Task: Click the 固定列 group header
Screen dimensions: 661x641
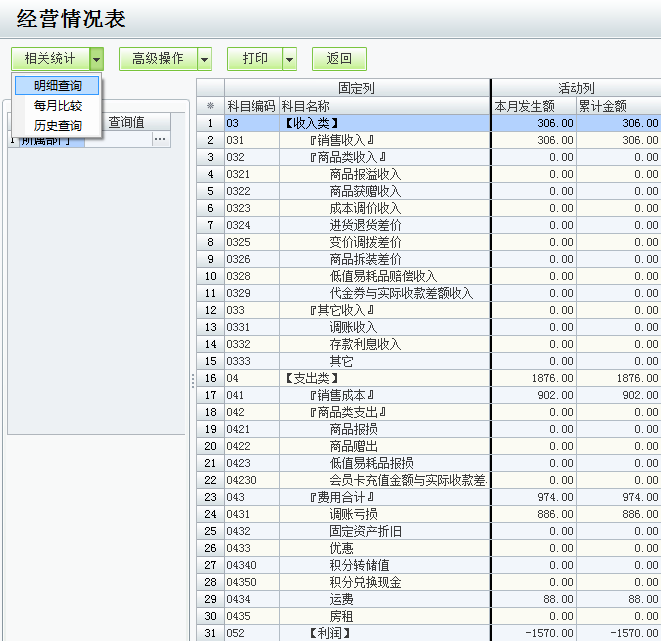Action: [x=357, y=88]
